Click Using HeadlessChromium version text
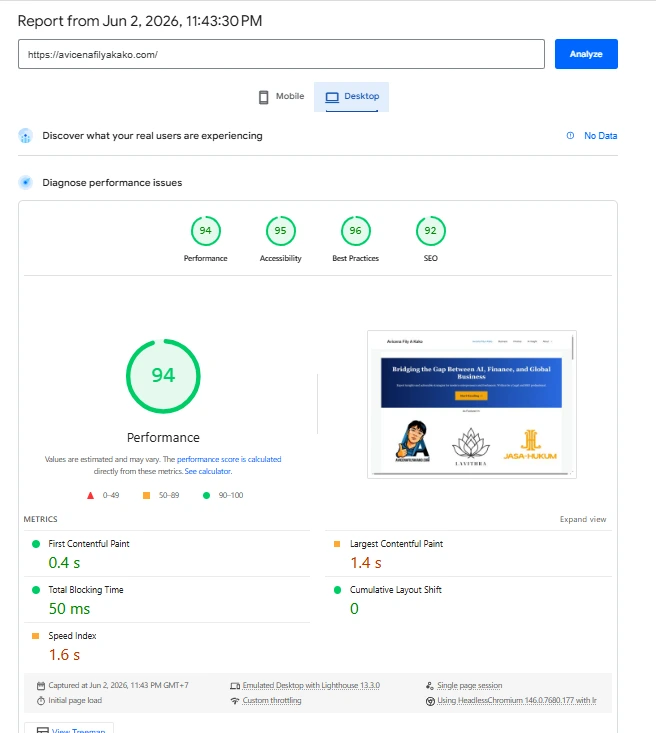 pos(517,700)
